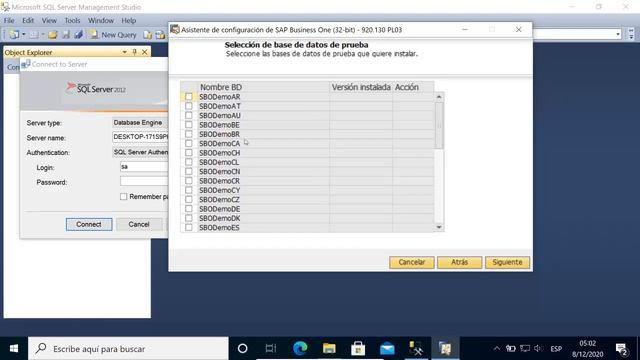Select the SBODemoDE row text
Screen dimensions: 640x360
[x=220, y=209]
